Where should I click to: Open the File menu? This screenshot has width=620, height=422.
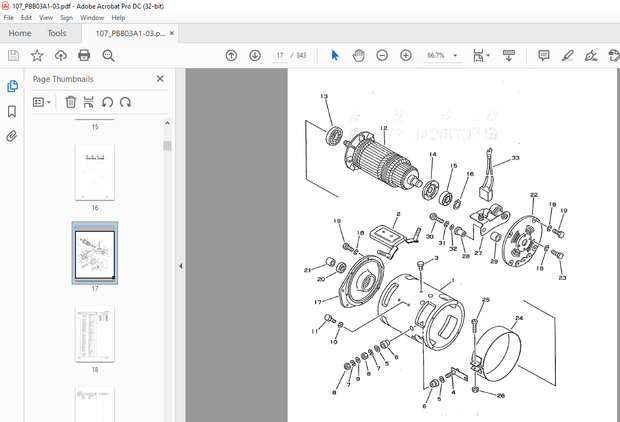pyautogui.click(x=8, y=17)
